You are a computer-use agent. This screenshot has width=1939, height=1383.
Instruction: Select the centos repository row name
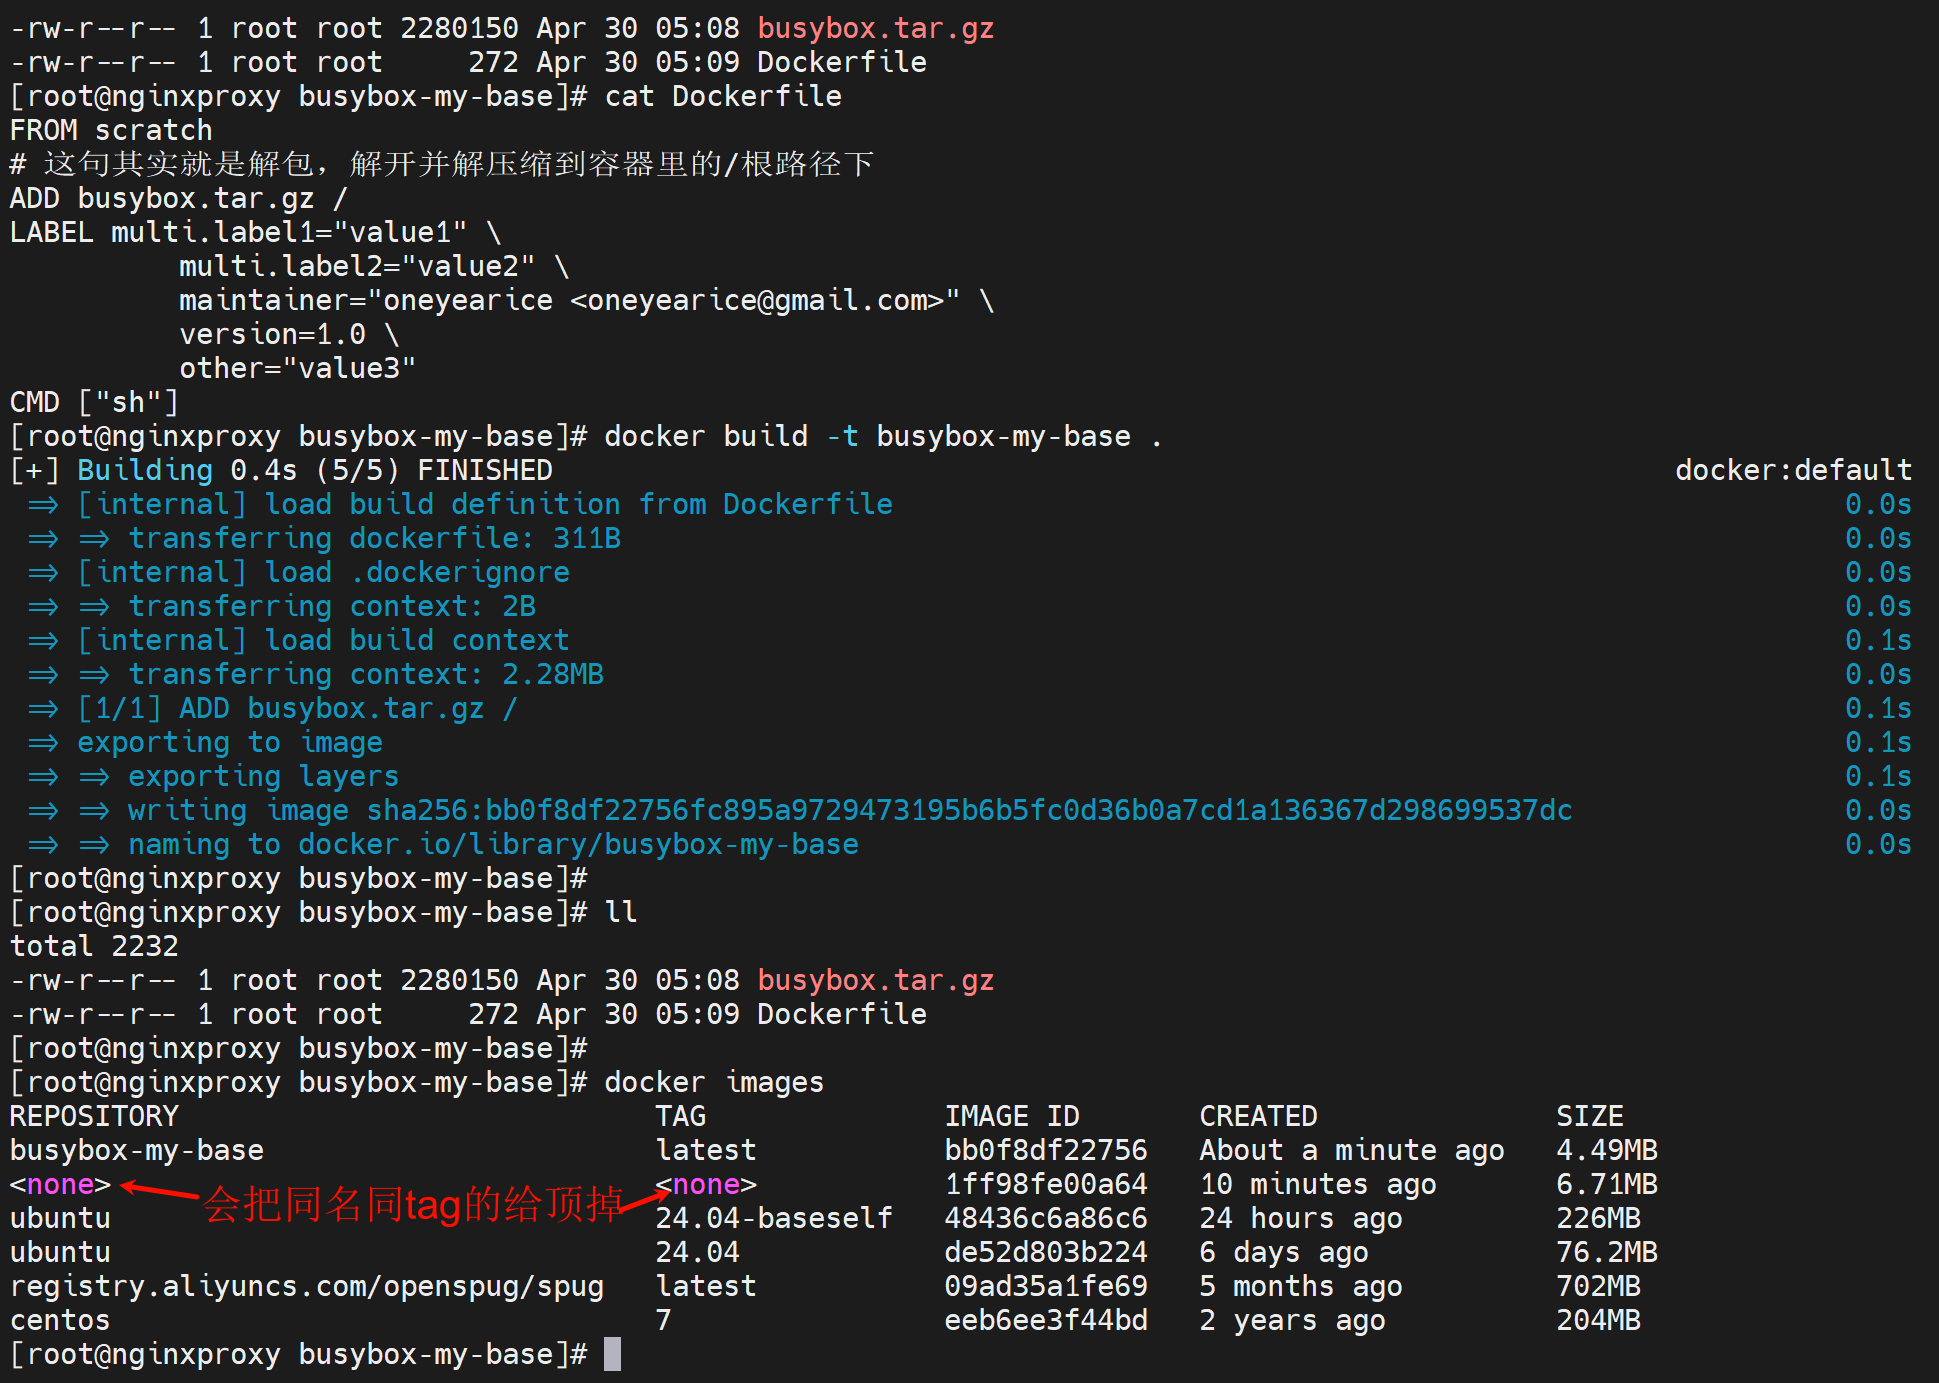point(60,1320)
